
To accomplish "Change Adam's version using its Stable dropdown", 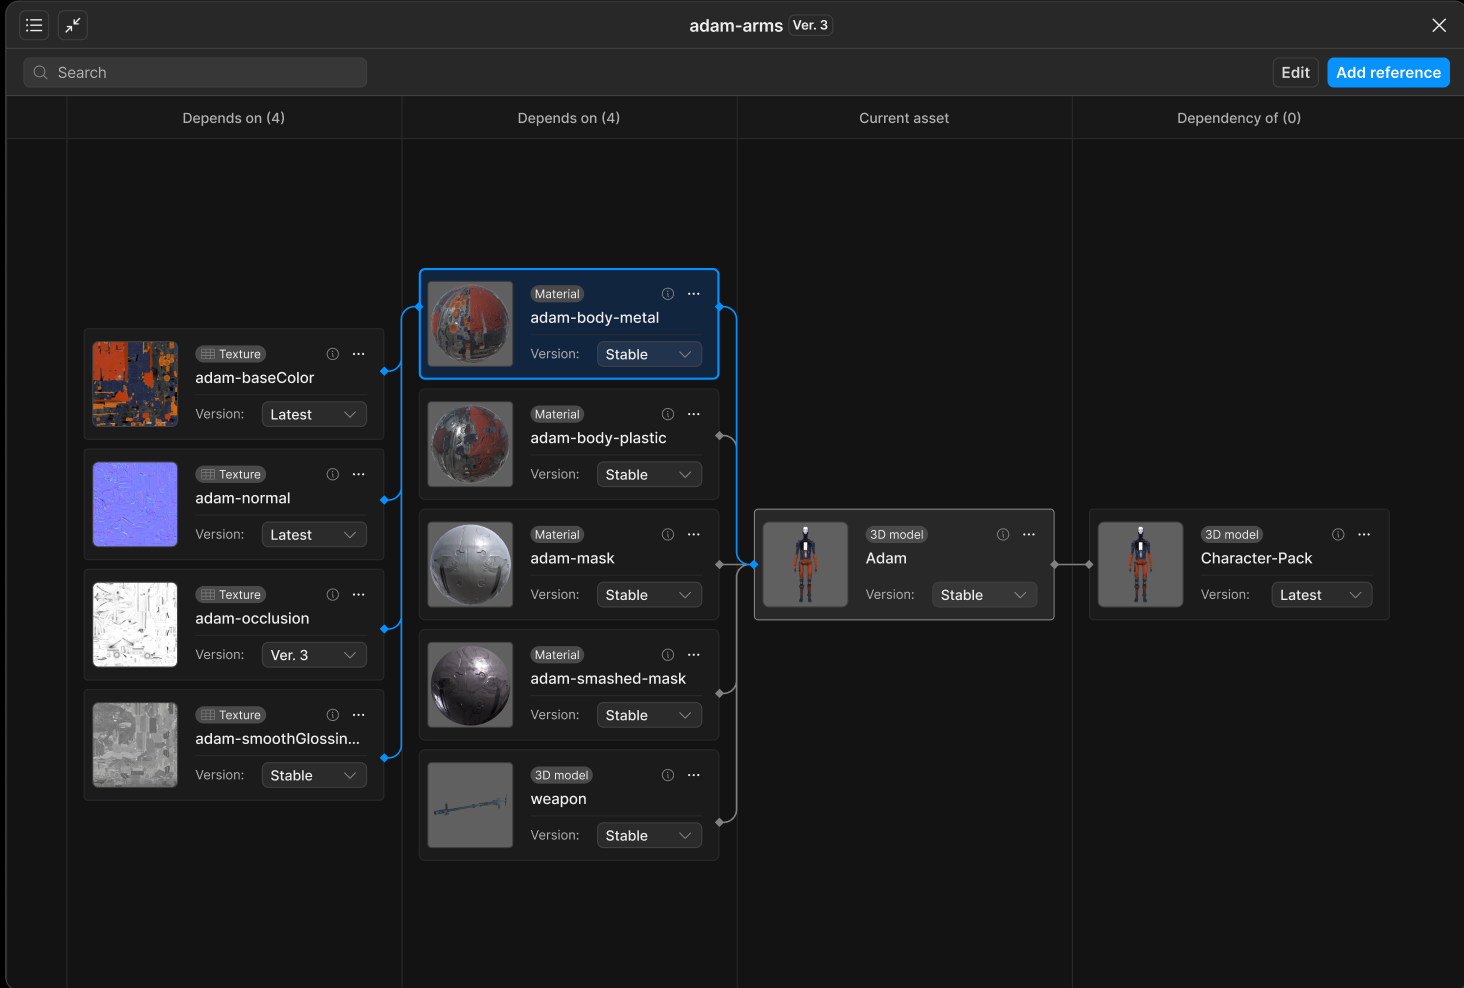I will pyautogui.click(x=984, y=594).
